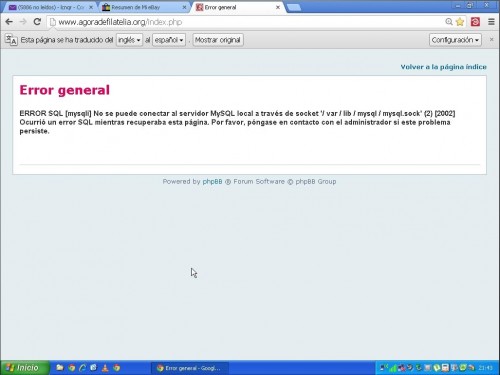
Task: Click the system tray clock
Action: point(485,368)
